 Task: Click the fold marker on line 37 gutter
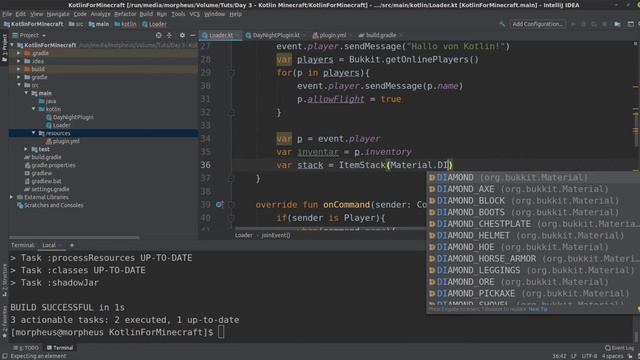pyautogui.click(x=231, y=178)
